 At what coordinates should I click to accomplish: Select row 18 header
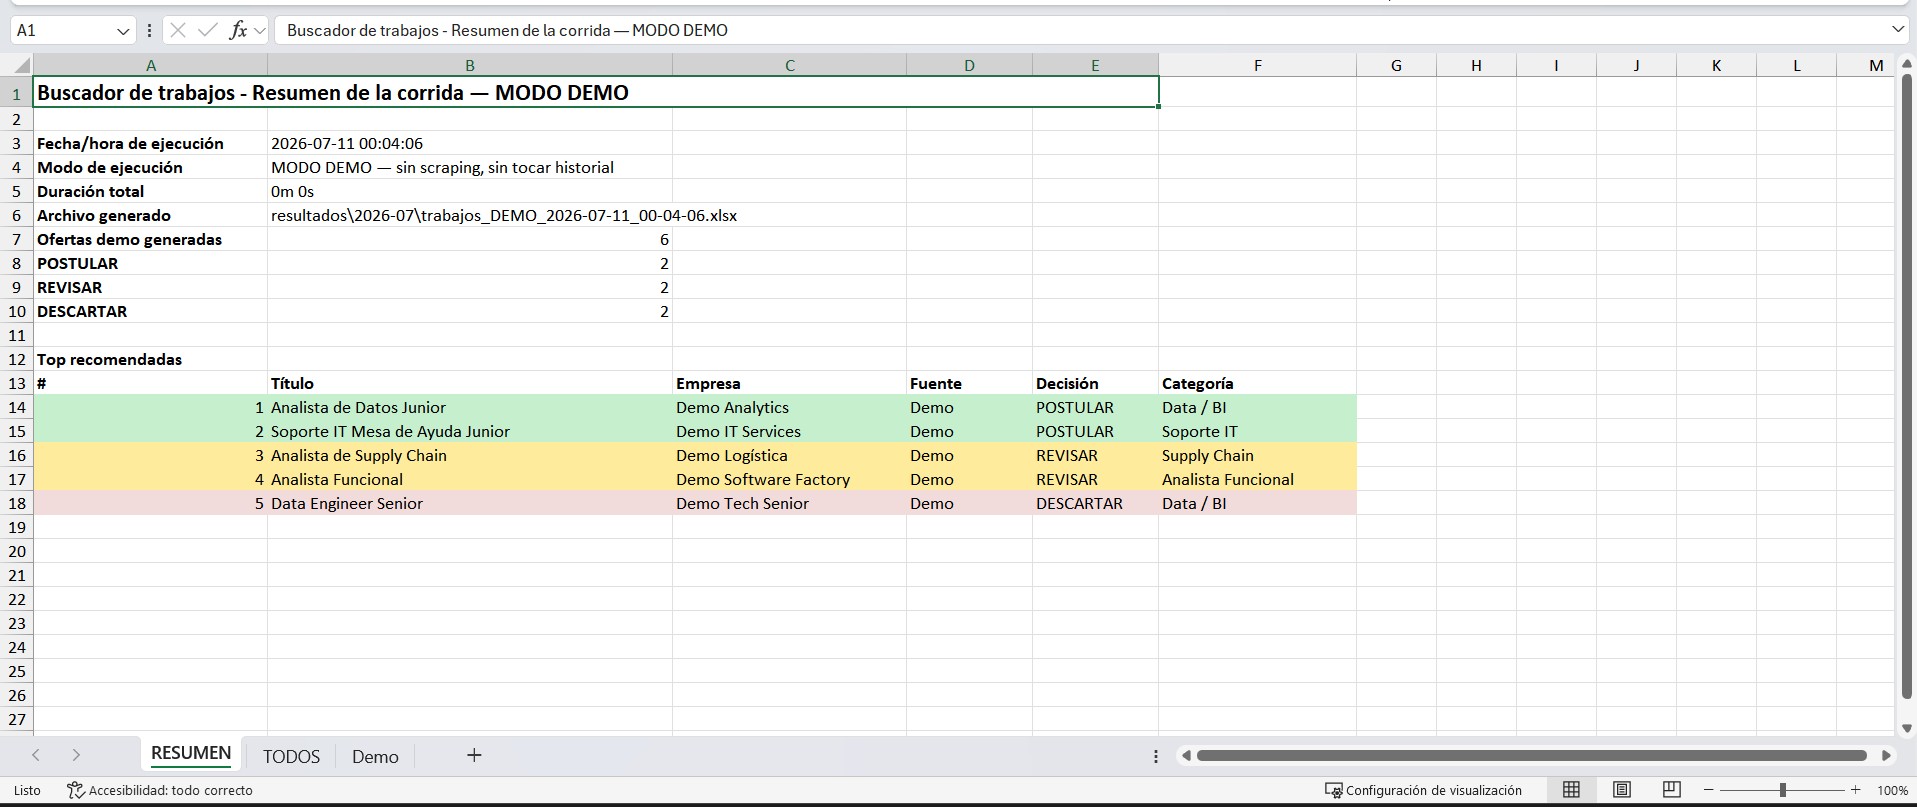pos(16,503)
